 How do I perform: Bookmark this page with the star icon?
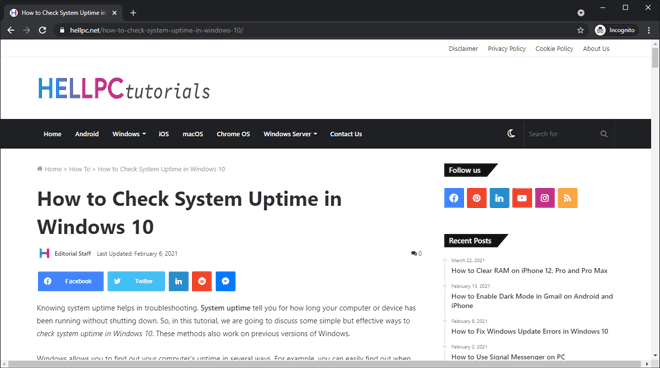click(580, 30)
